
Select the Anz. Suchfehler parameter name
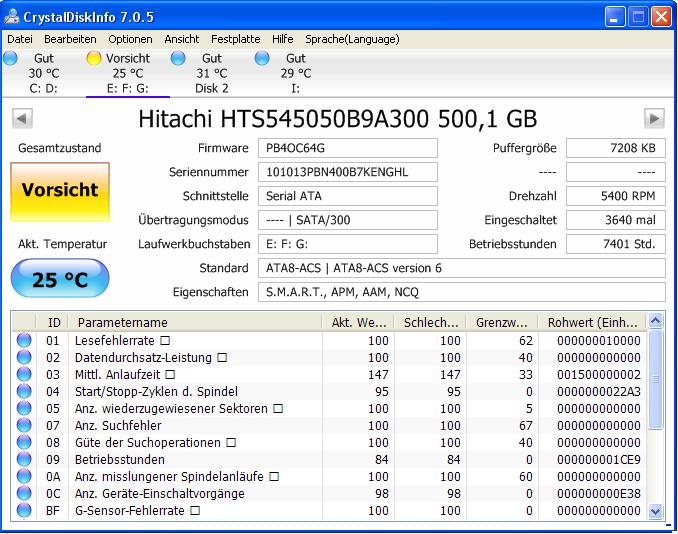pos(118,425)
